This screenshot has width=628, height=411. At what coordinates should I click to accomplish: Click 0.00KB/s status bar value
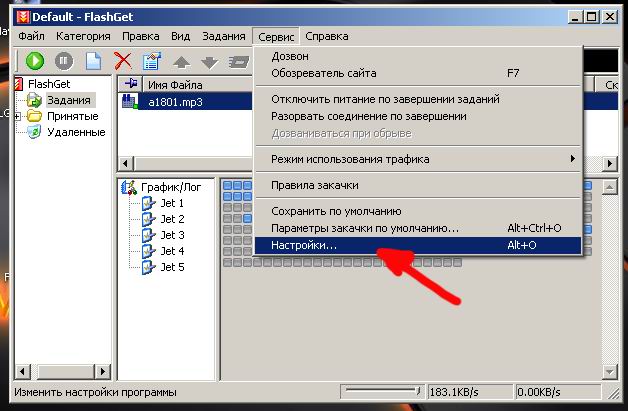point(558,392)
